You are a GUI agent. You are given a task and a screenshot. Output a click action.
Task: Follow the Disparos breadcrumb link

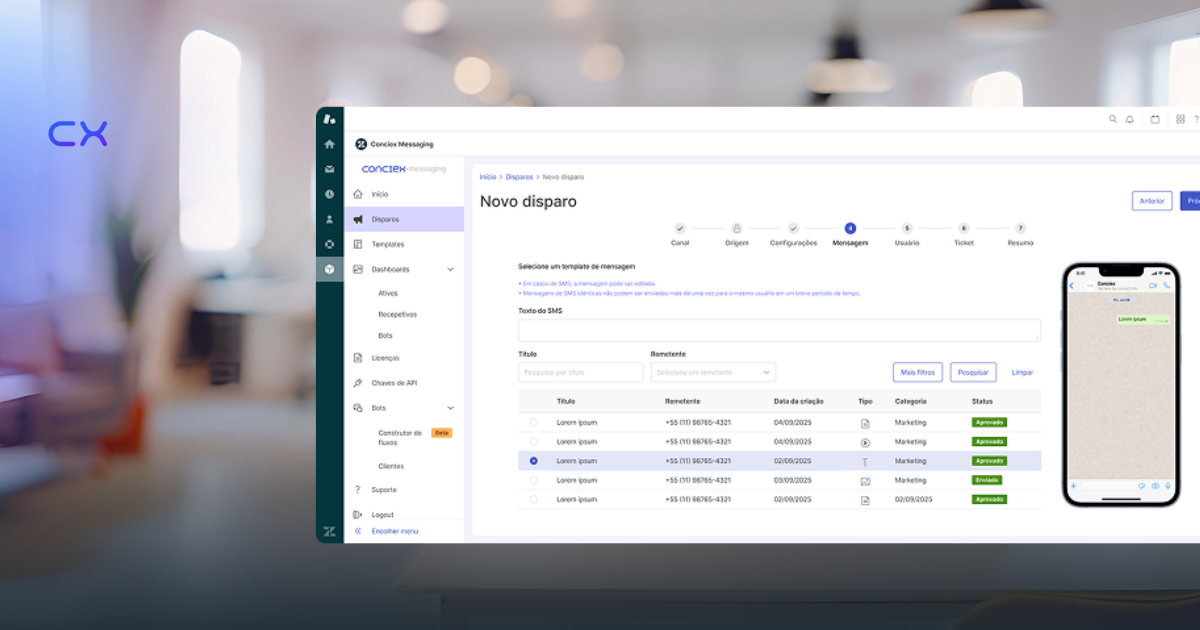tap(519, 177)
